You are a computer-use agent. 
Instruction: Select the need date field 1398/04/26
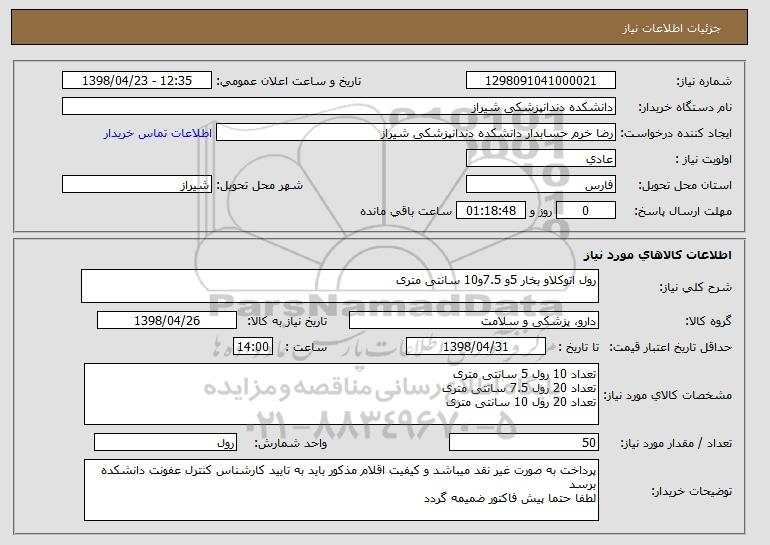click(167, 321)
